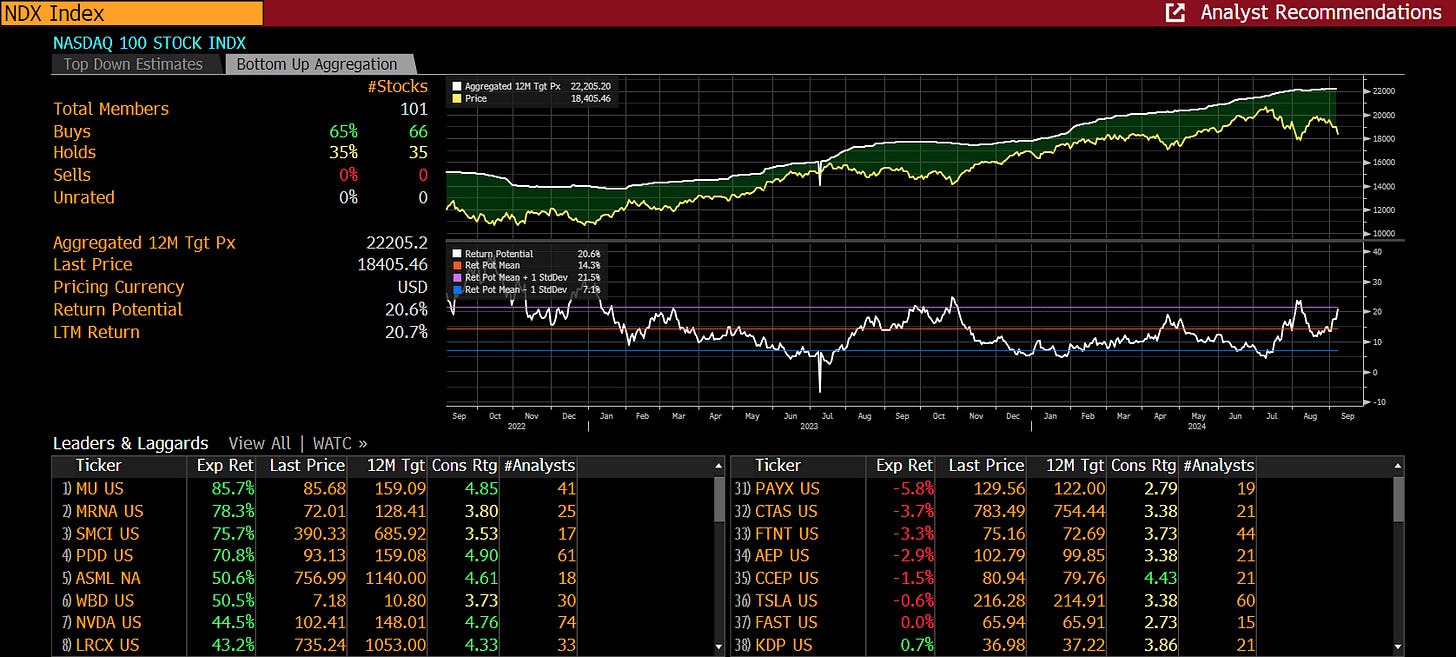This screenshot has width=1456, height=657.
Task: Click left table scroll-down arrow
Action: tap(718, 648)
